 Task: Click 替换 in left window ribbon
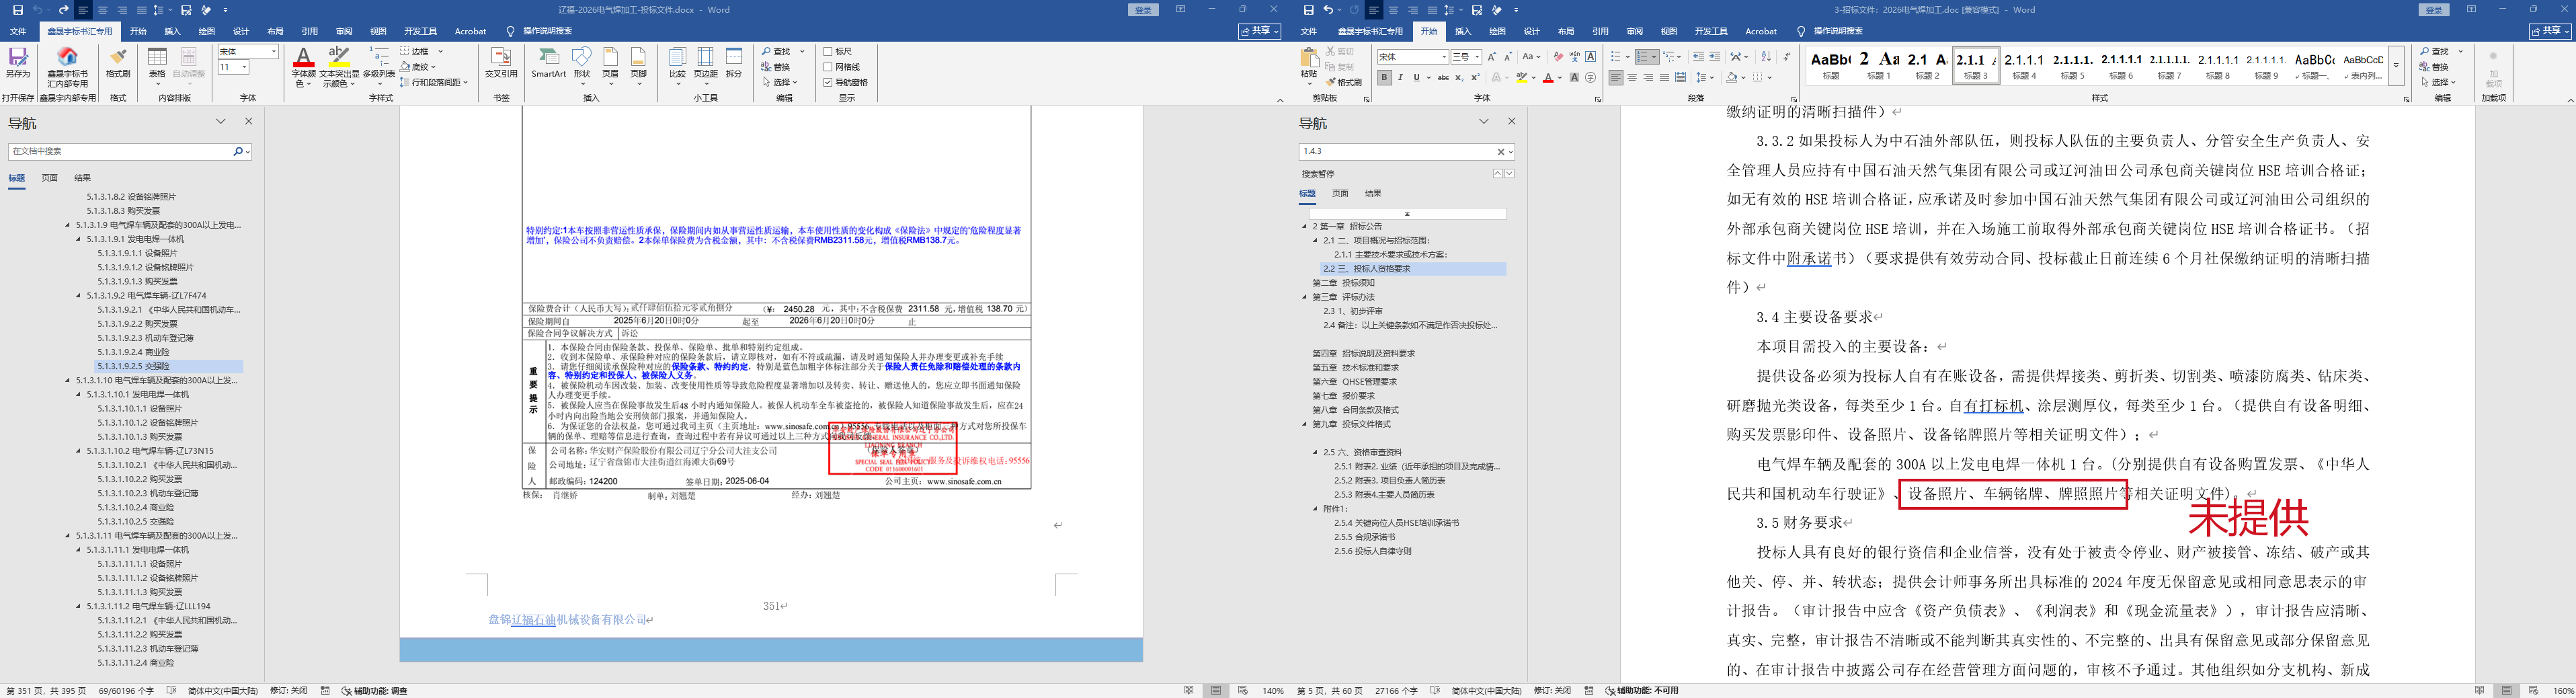point(775,67)
